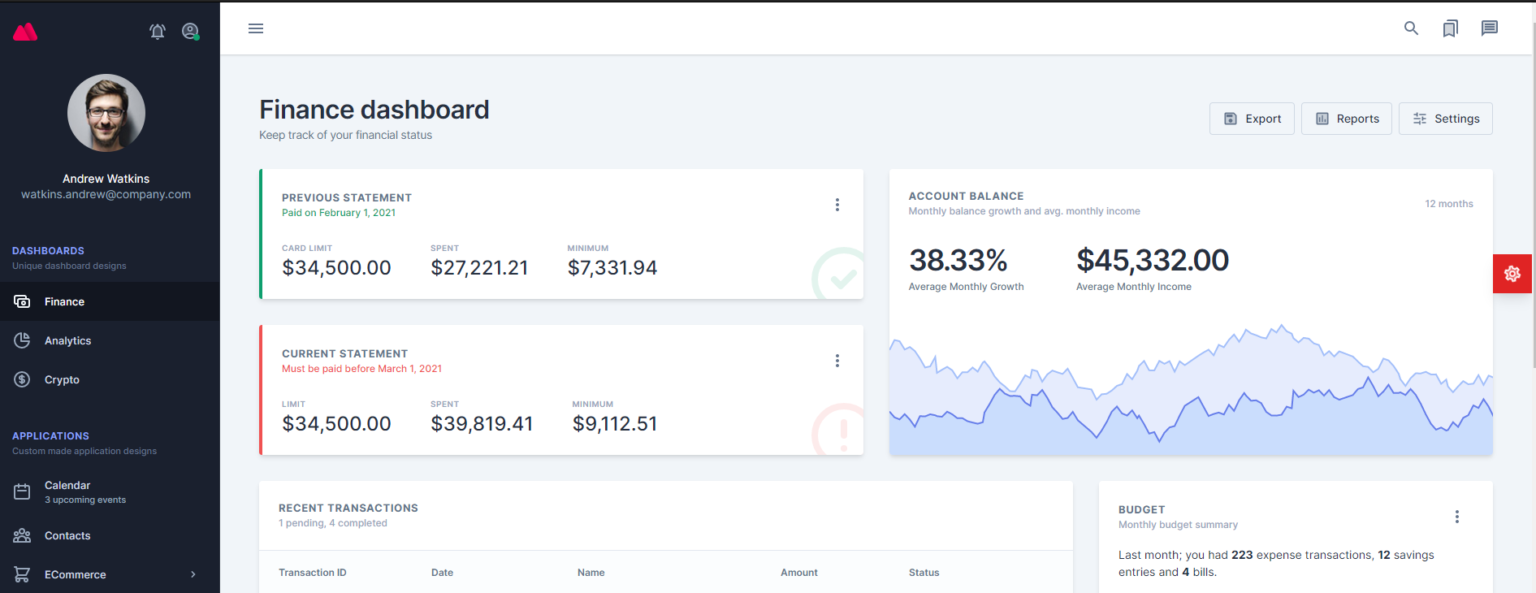1536x593 pixels.
Task: Click the red theme settings gear
Action: coord(1511,274)
